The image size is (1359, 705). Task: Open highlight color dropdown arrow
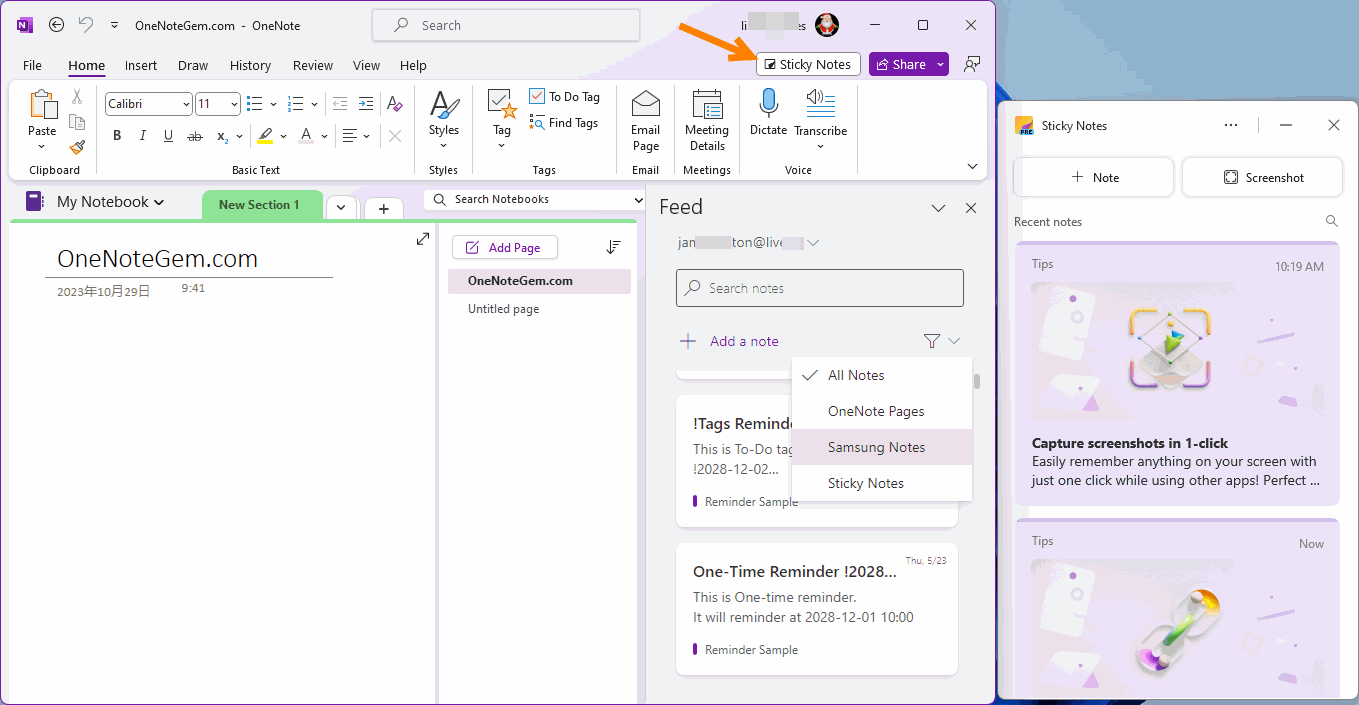(x=283, y=136)
